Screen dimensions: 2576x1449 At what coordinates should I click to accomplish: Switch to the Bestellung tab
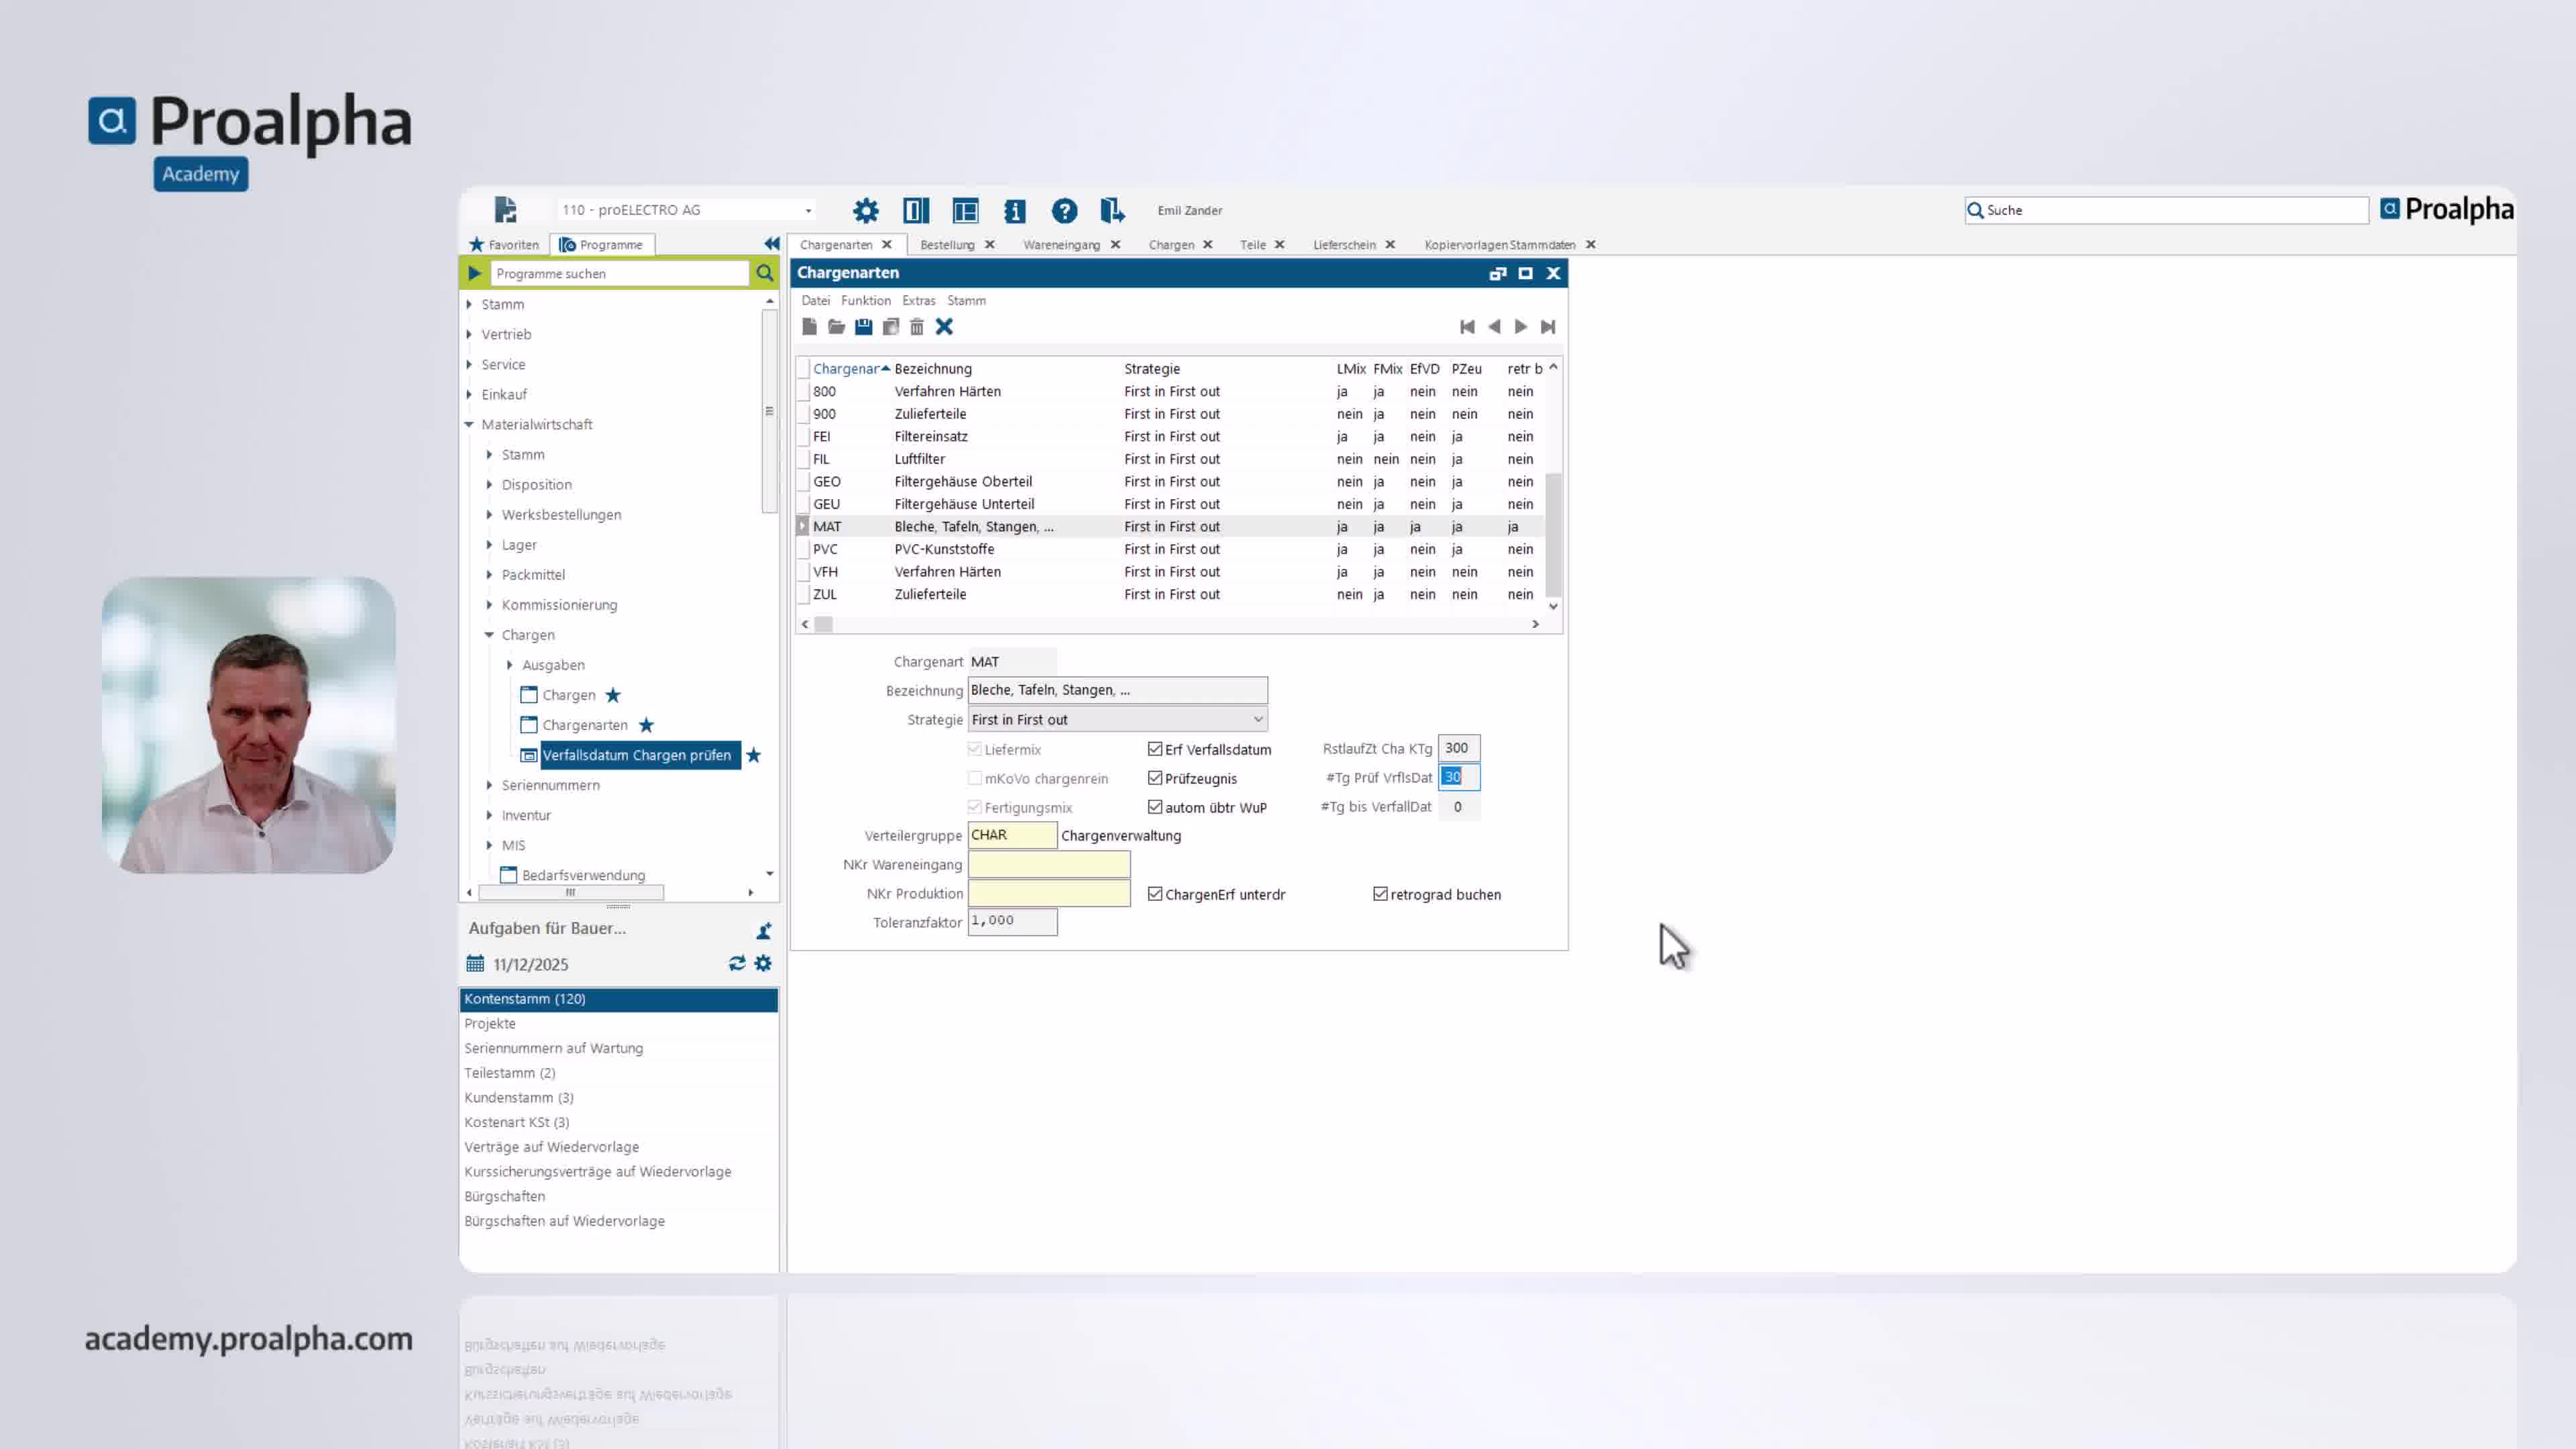point(949,244)
